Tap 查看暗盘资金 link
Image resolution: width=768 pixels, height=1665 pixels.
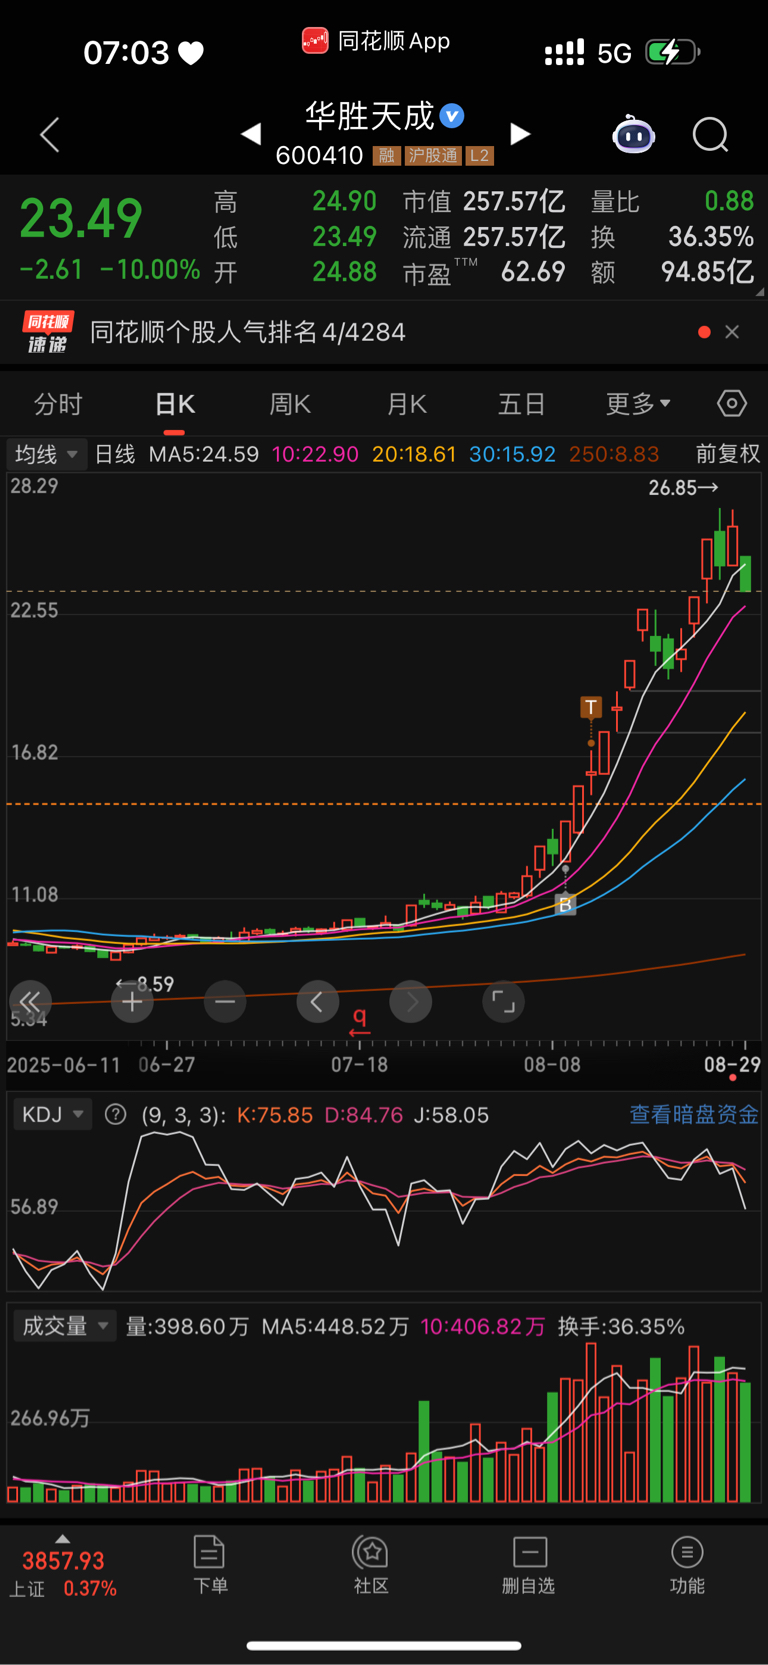click(694, 1114)
